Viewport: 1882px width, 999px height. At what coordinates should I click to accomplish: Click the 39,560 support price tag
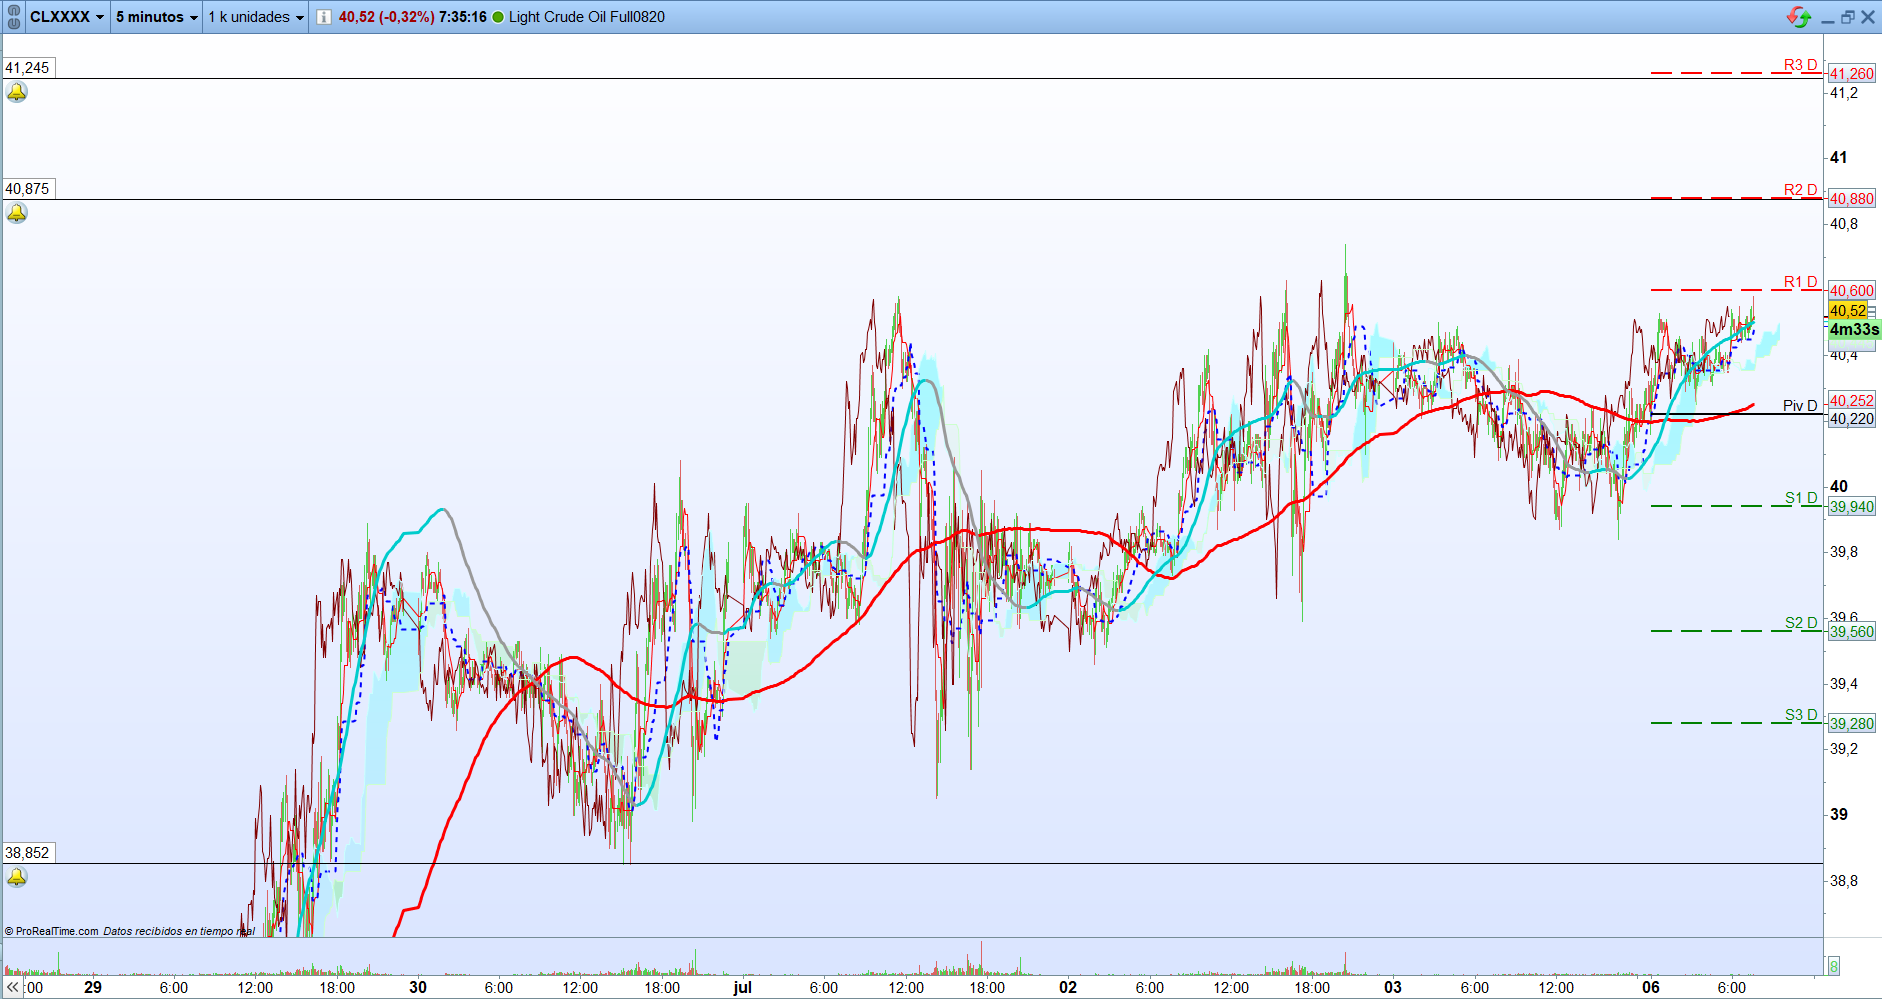click(1852, 632)
